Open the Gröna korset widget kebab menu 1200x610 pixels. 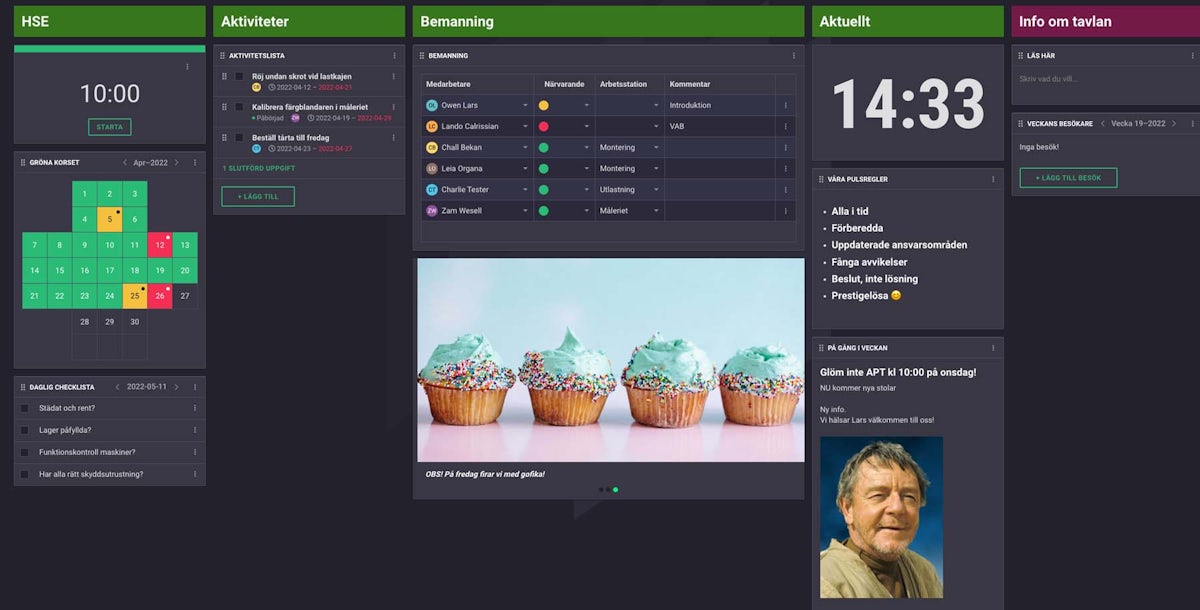click(x=195, y=162)
